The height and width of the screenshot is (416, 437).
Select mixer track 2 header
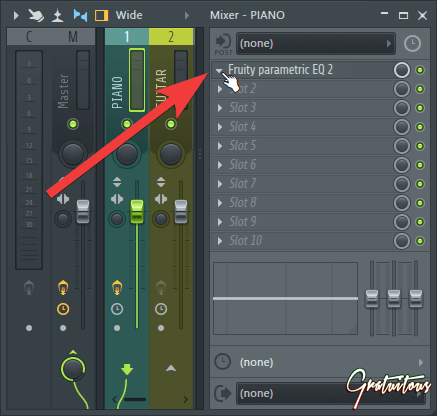coord(171,36)
